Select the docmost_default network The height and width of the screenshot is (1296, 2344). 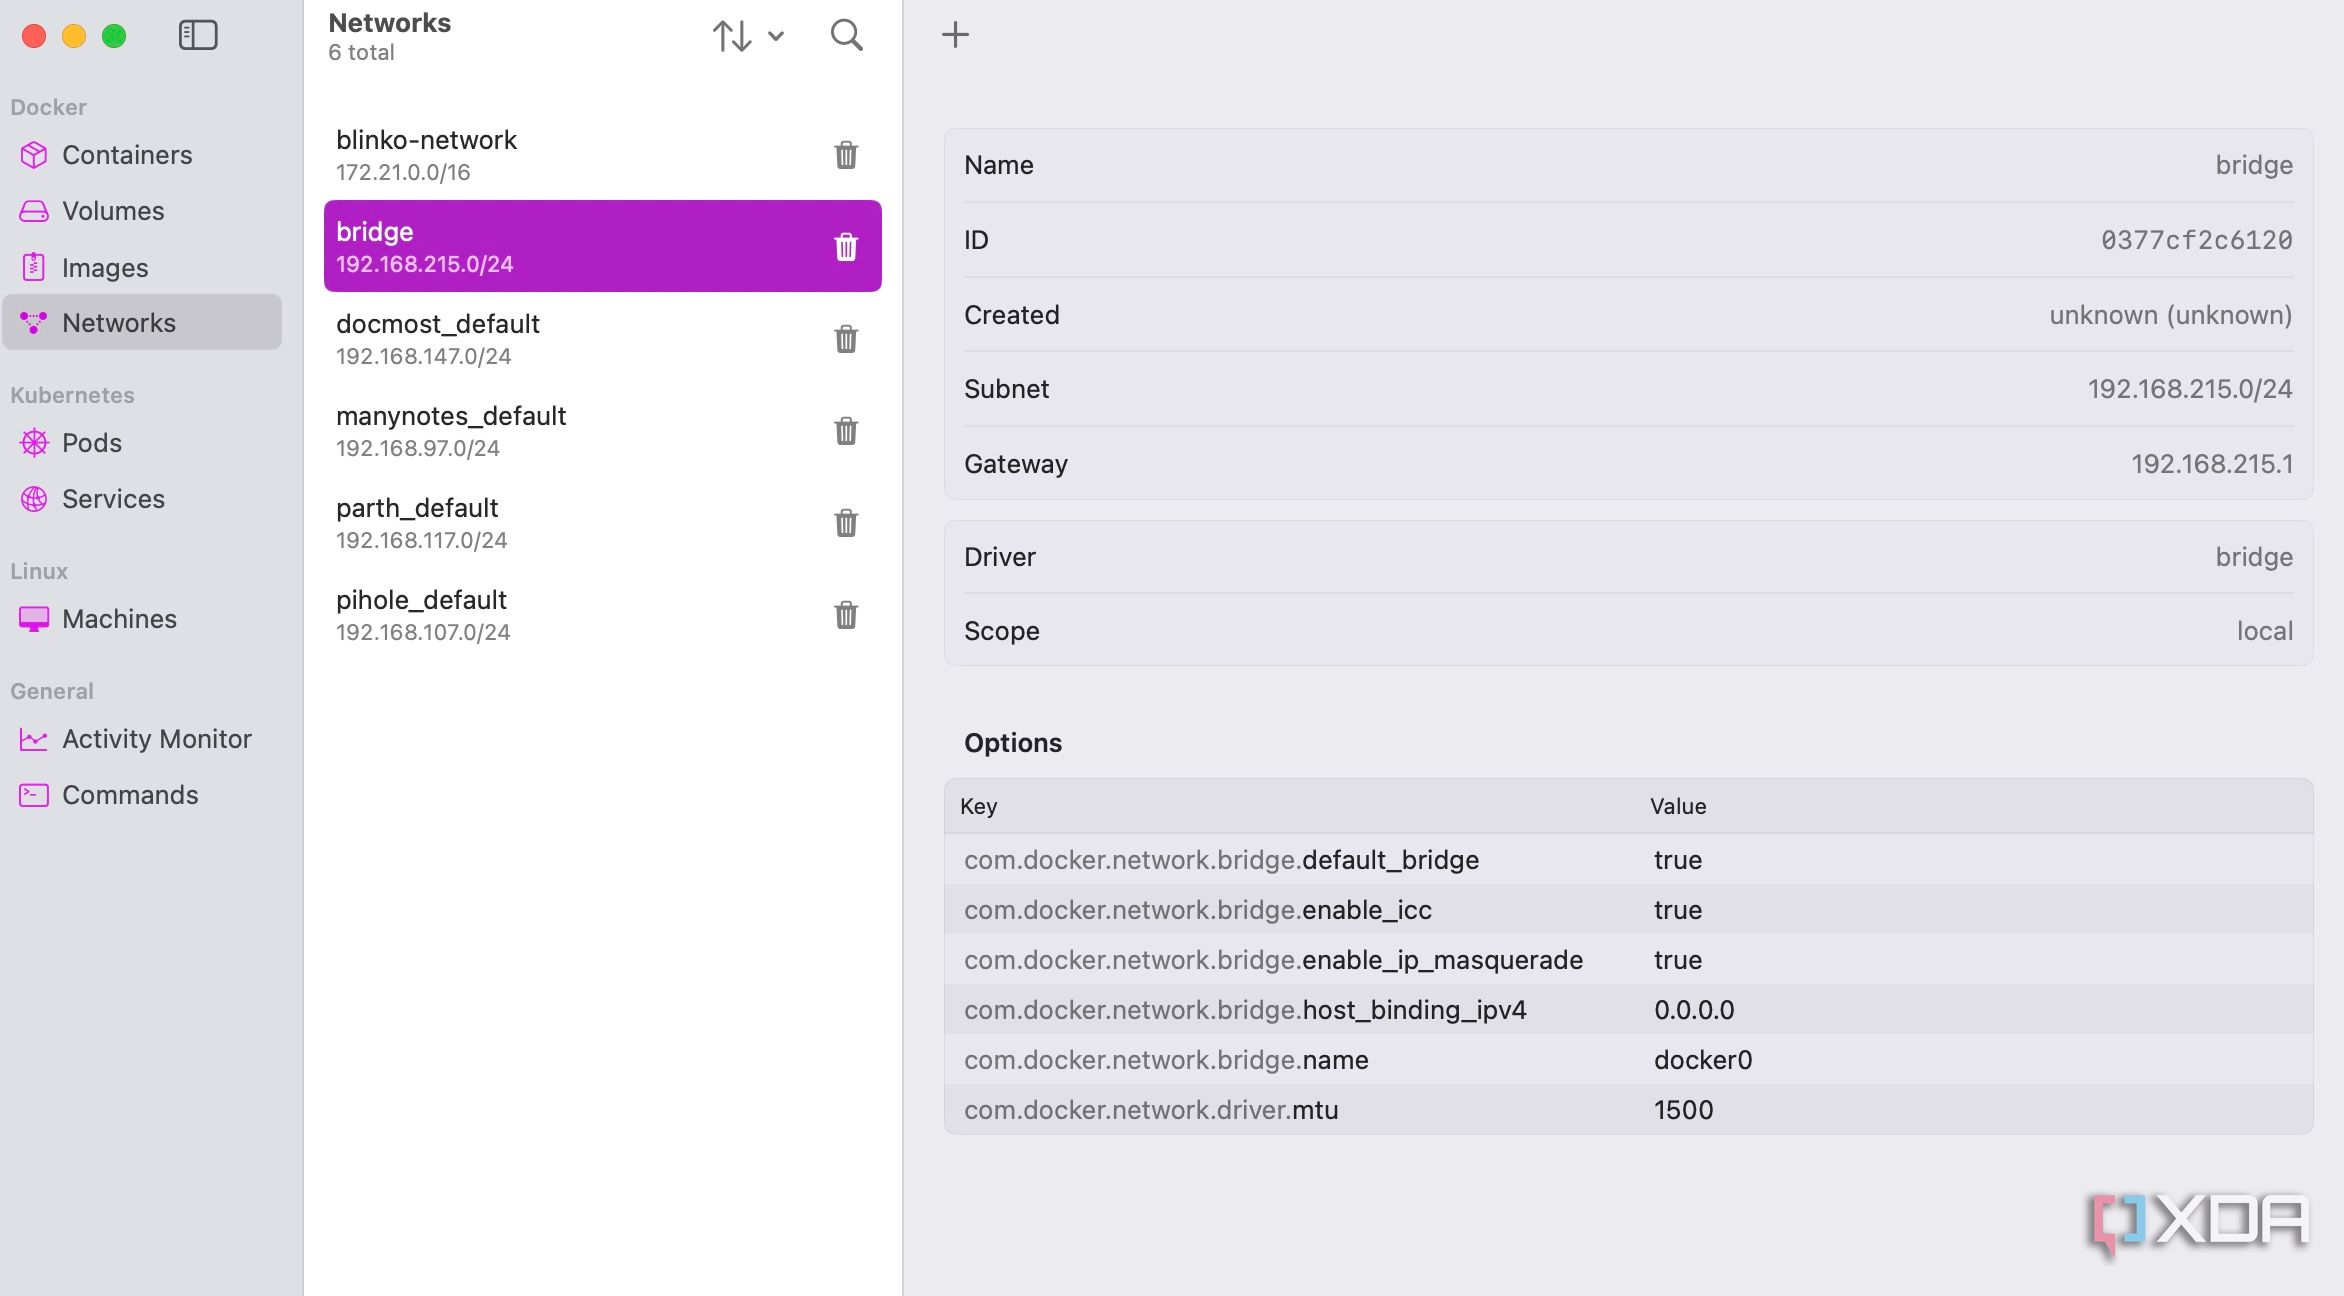(x=602, y=339)
